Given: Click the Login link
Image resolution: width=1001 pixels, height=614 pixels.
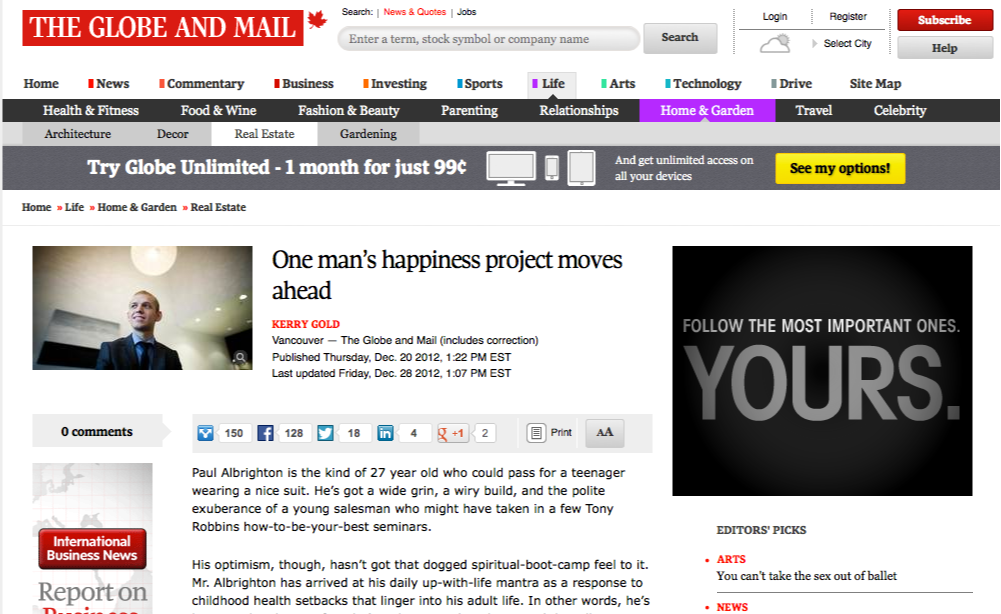Looking at the screenshot, I should [x=775, y=17].
